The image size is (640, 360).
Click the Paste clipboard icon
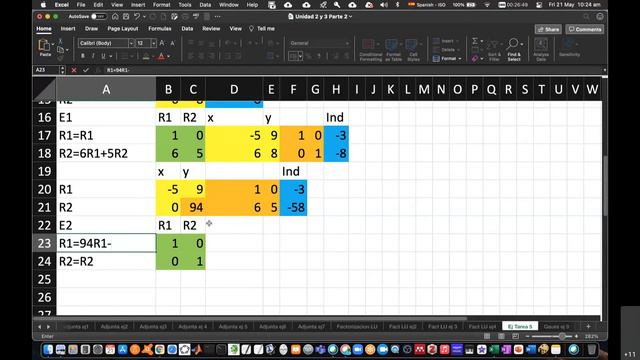44,44
